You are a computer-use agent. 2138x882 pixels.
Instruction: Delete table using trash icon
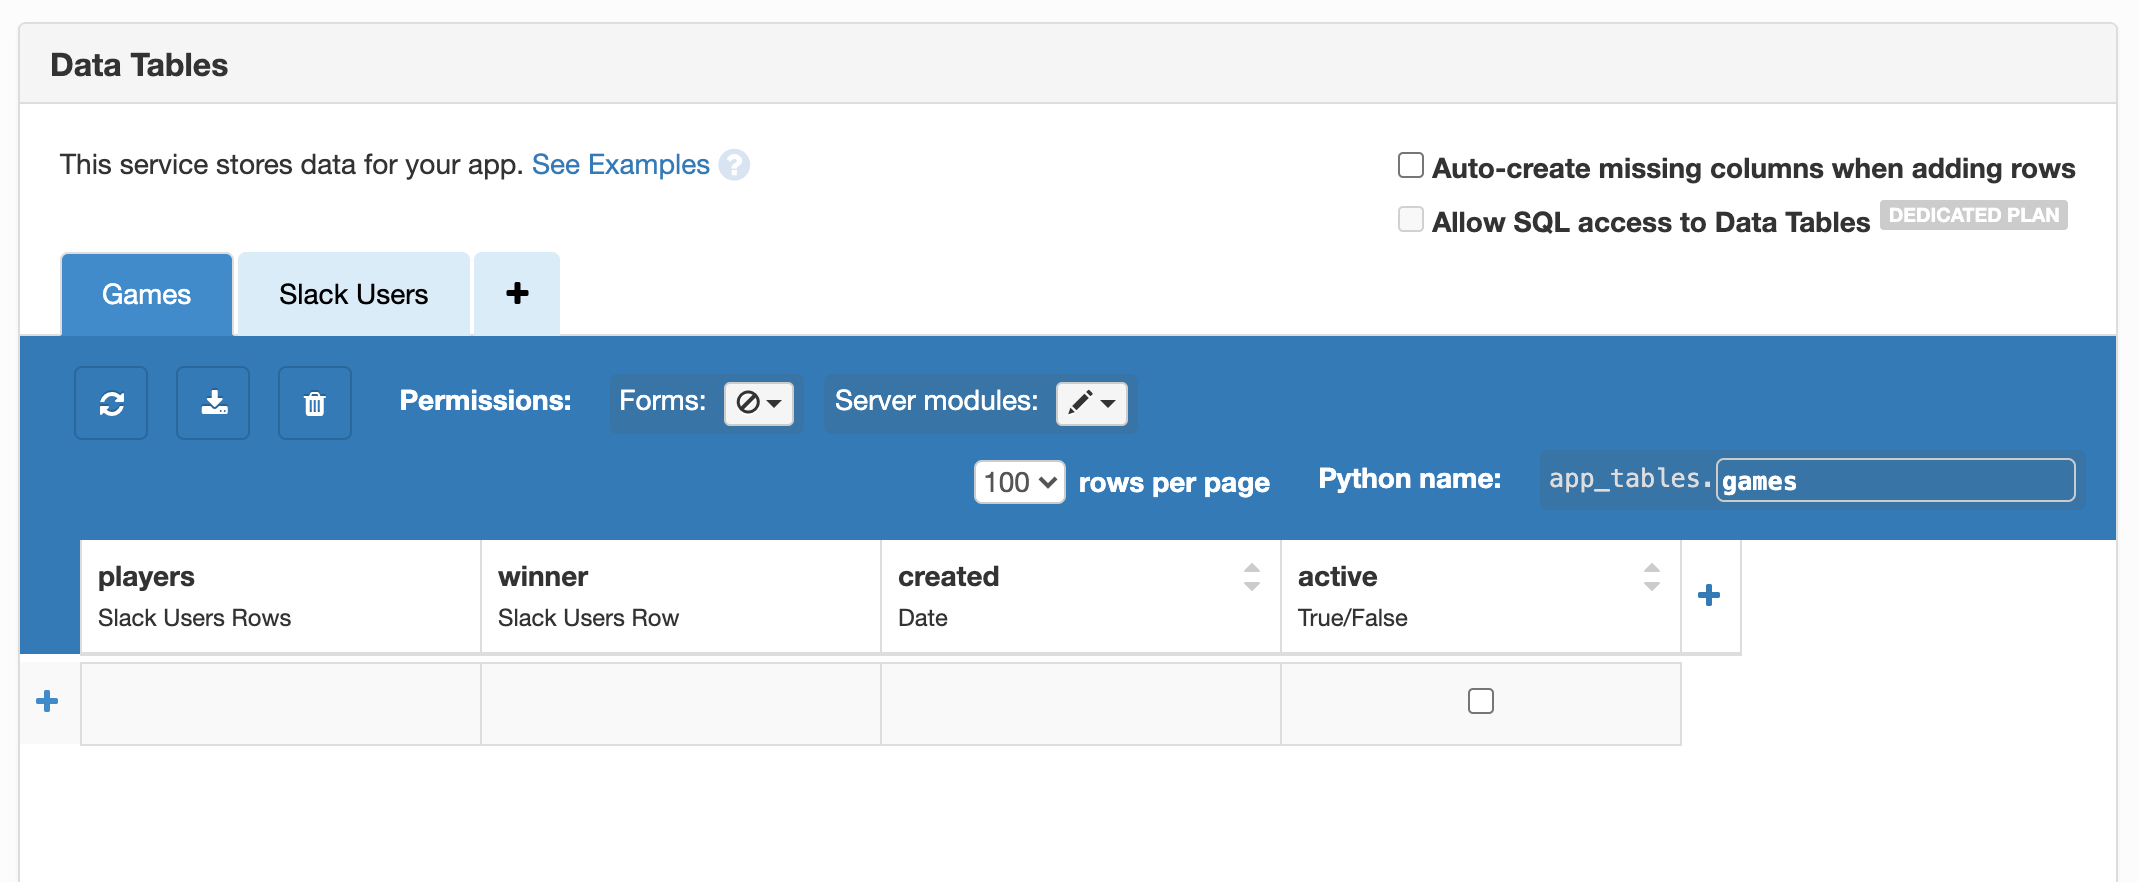(x=315, y=403)
